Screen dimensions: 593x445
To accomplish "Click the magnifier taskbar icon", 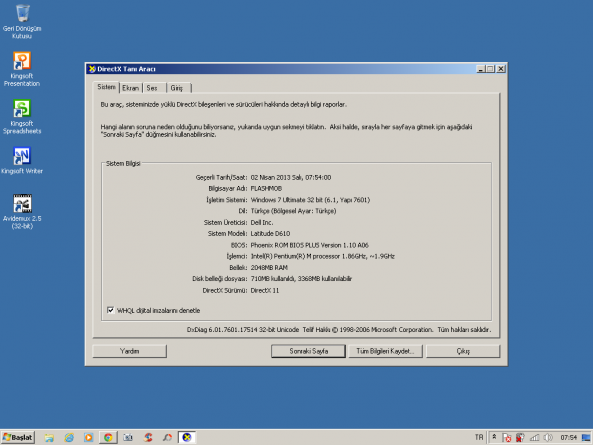I will [168, 437].
